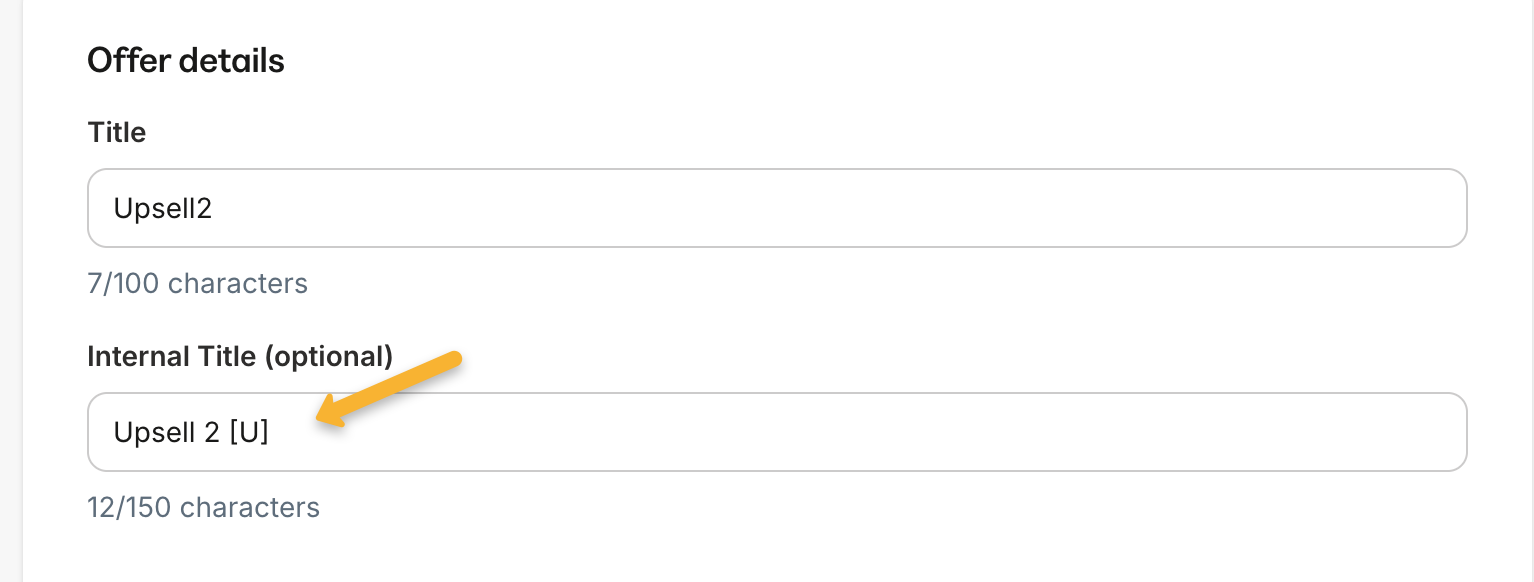Click the "Offer details" heading
This screenshot has width=1534, height=582.
(x=186, y=61)
